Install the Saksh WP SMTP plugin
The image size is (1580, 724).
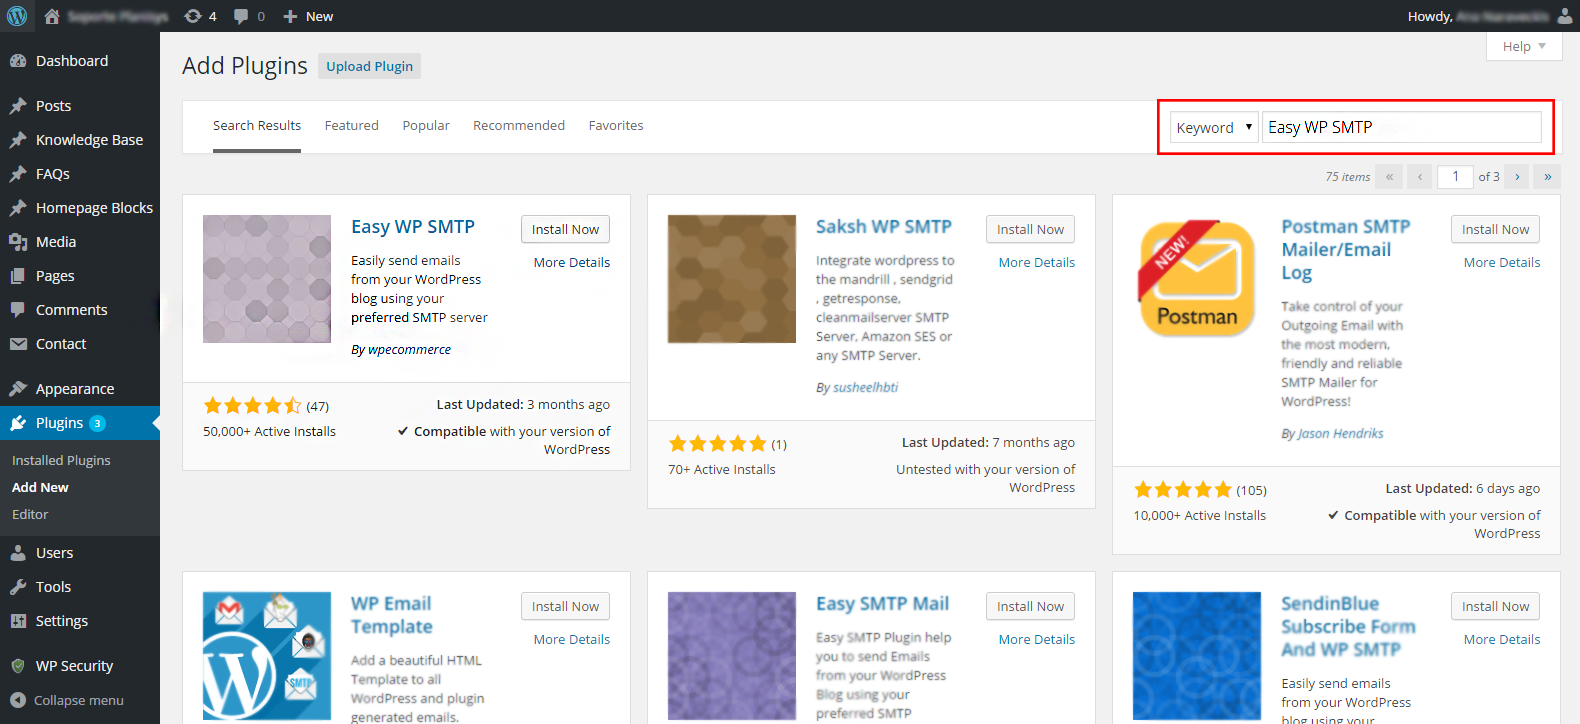[x=1030, y=229]
